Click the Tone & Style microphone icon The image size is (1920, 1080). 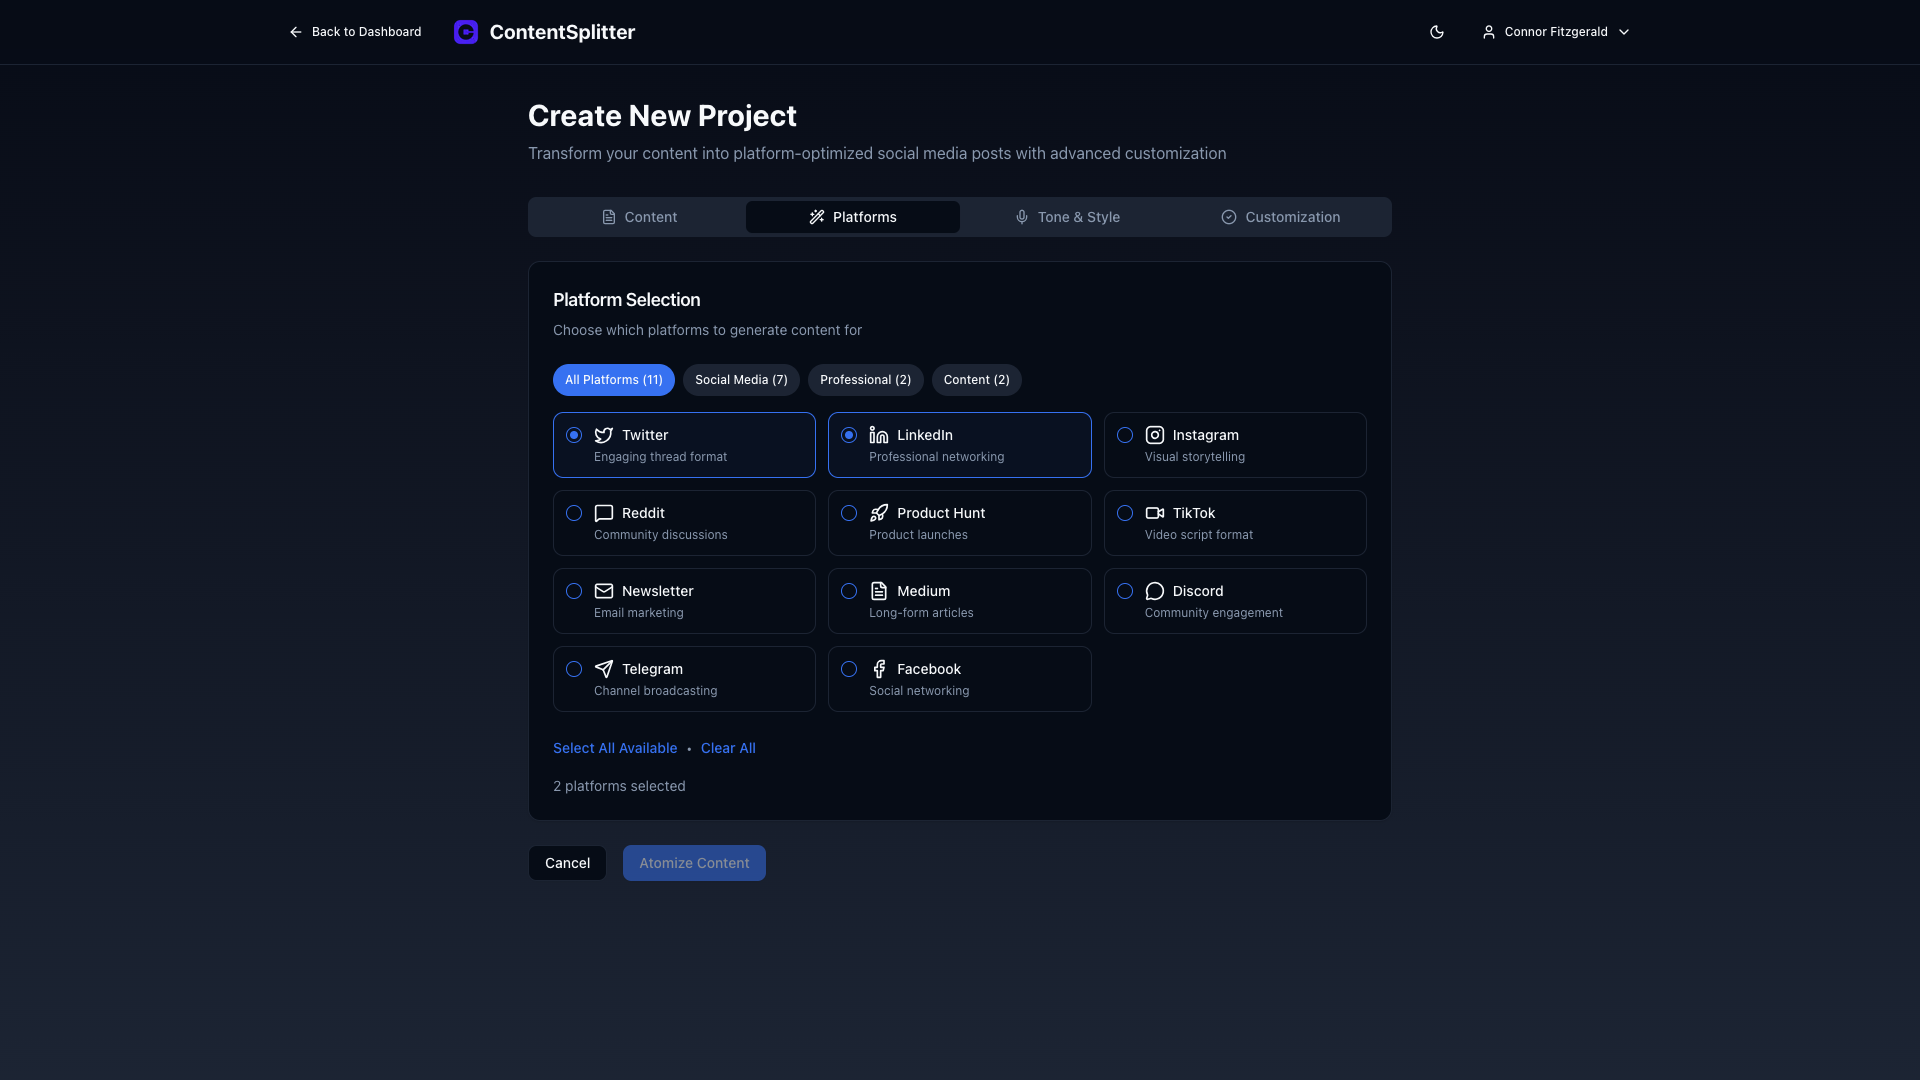pyautogui.click(x=1021, y=217)
